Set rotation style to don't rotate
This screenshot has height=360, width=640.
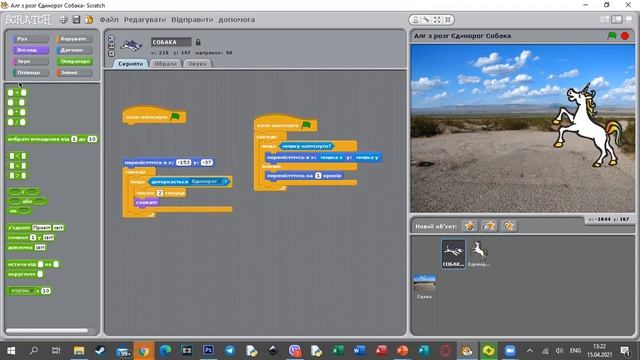111,53
